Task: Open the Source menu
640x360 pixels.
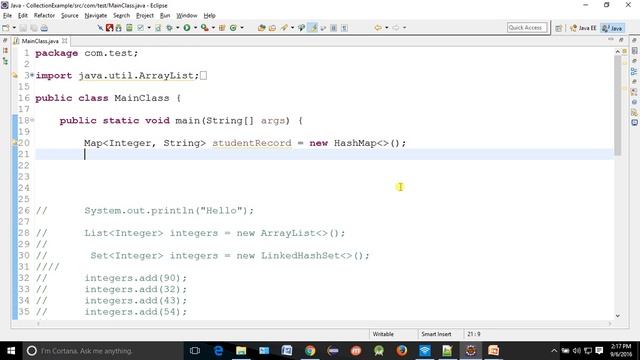Action: pyautogui.click(x=69, y=16)
